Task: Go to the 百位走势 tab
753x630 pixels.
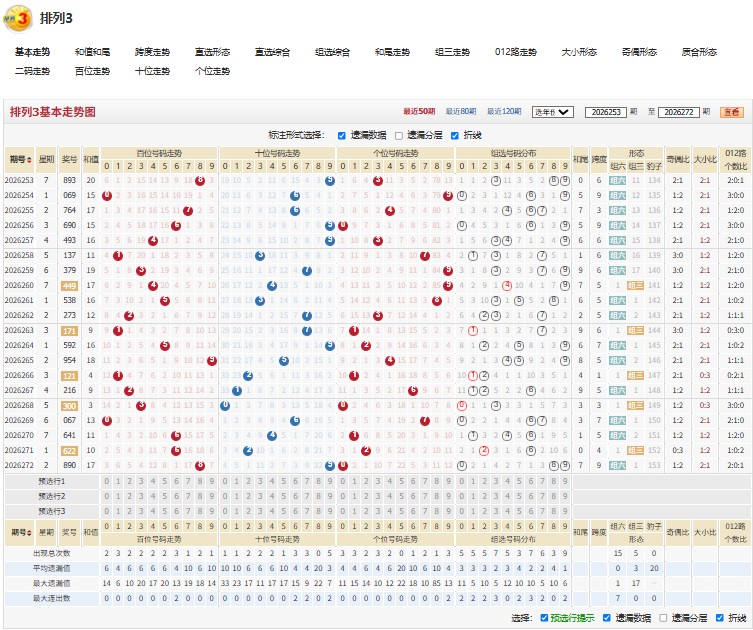Action: pos(92,71)
